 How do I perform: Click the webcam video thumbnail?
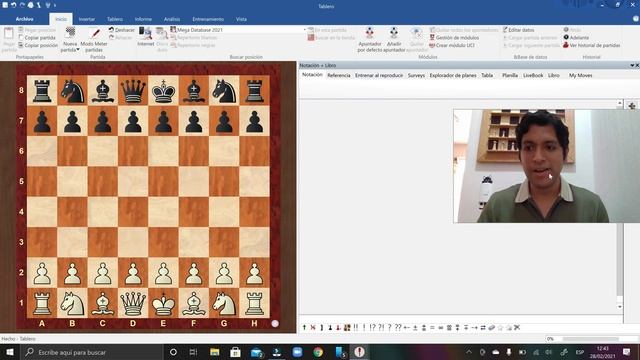coord(546,166)
